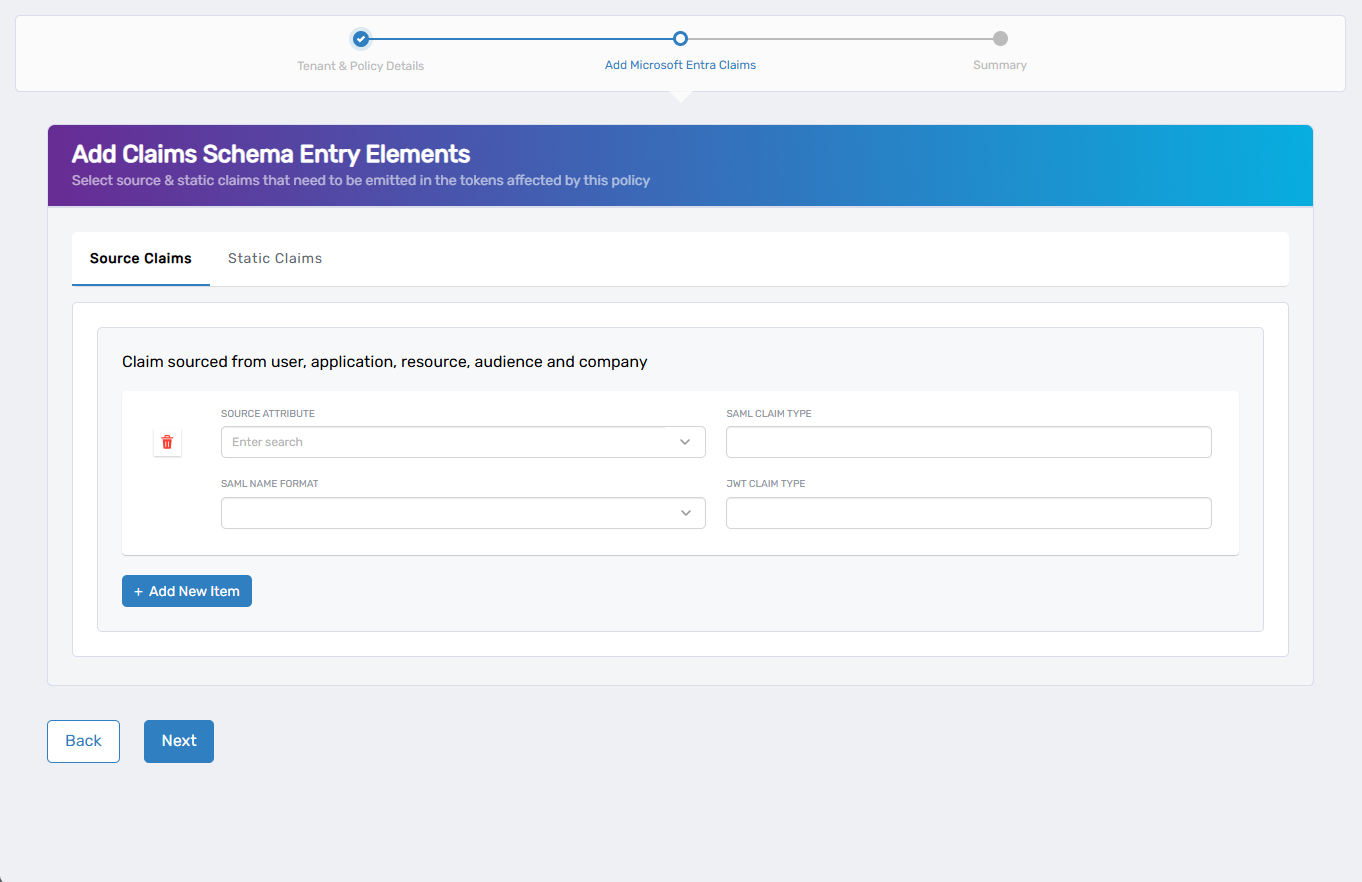The image size is (1362, 882).
Task: Proceed with the Next button
Action: tap(179, 741)
